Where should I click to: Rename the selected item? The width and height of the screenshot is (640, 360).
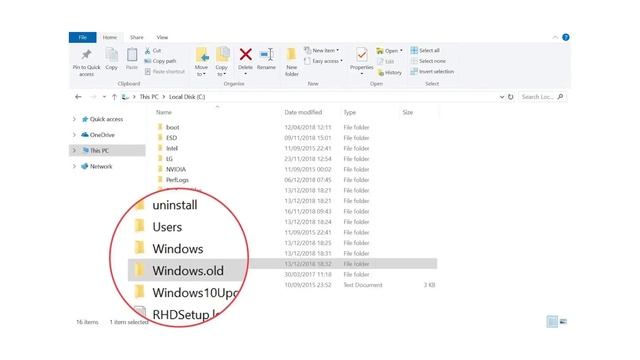click(x=266, y=59)
